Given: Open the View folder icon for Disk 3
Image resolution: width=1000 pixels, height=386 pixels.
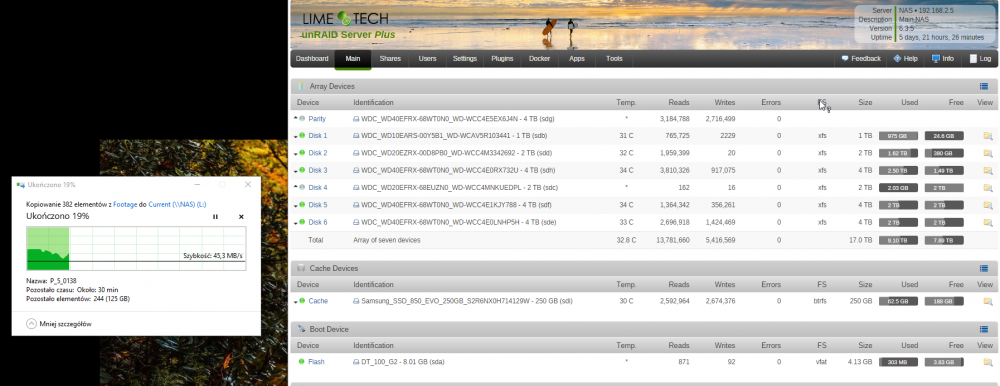Looking at the screenshot, I should (x=988, y=170).
